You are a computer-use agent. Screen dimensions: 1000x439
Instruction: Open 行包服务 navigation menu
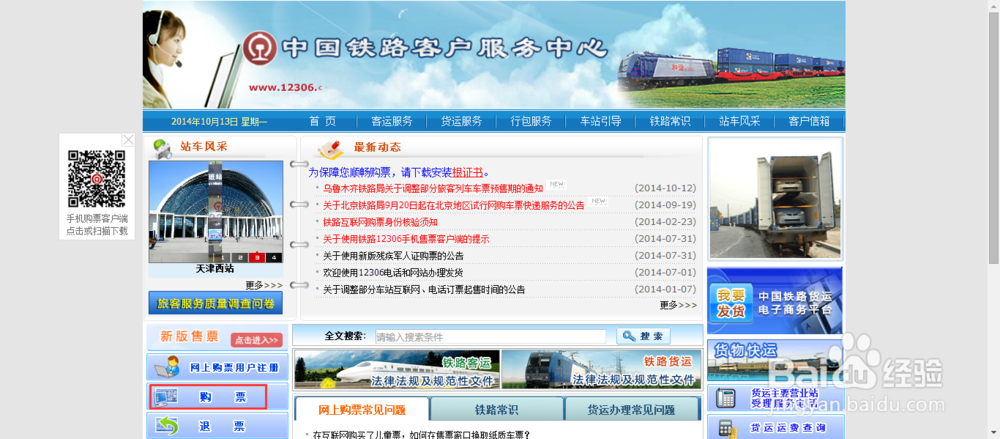pyautogui.click(x=531, y=121)
